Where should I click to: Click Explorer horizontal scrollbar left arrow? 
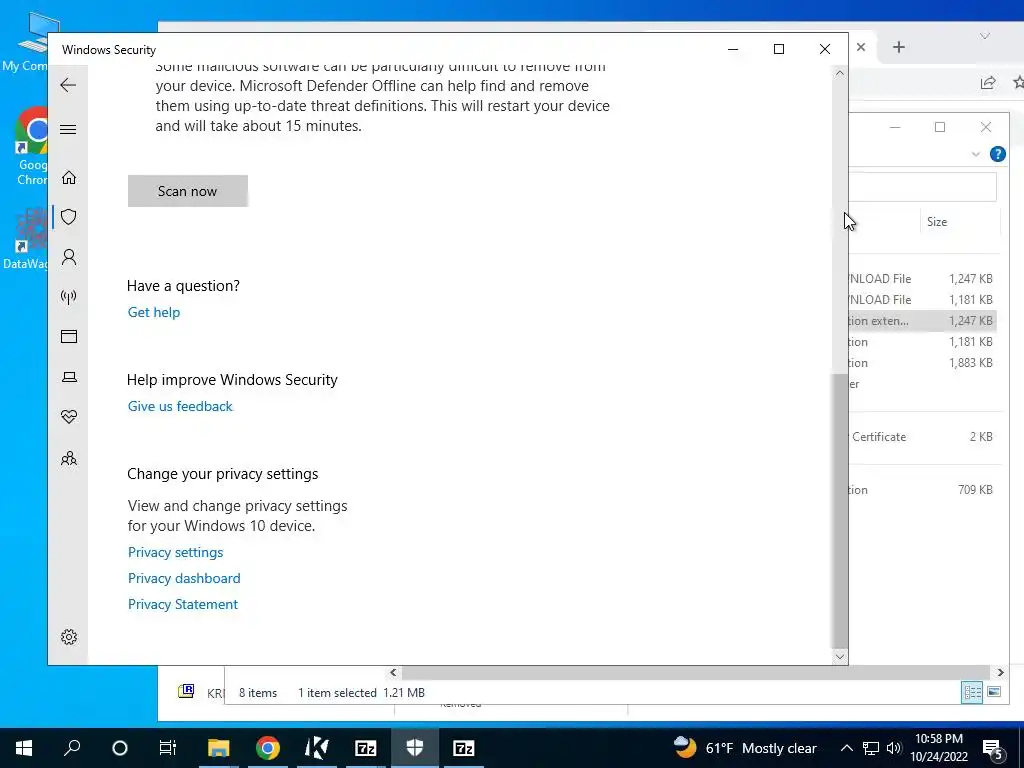393,672
